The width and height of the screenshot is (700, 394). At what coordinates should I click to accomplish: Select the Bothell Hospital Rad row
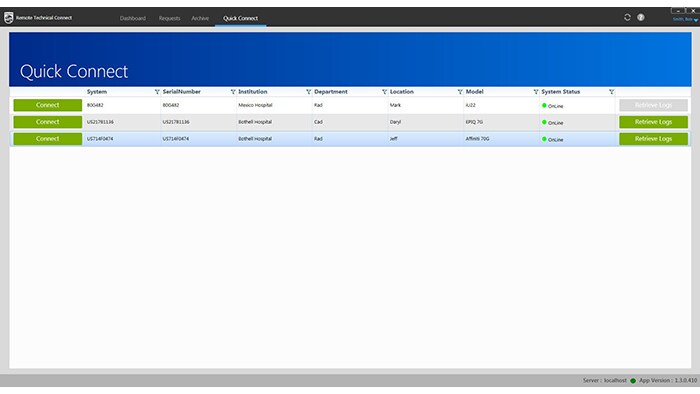click(x=350, y=139)
